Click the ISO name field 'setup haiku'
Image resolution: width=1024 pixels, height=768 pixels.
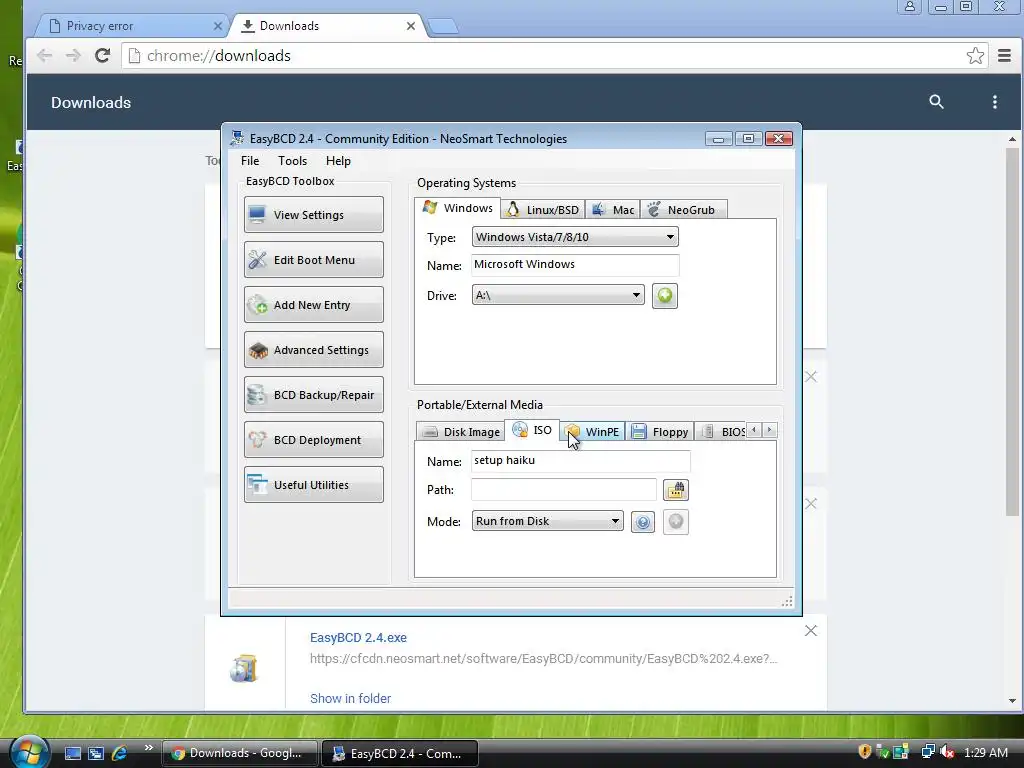pyautogui.click(x=580, y=460)
